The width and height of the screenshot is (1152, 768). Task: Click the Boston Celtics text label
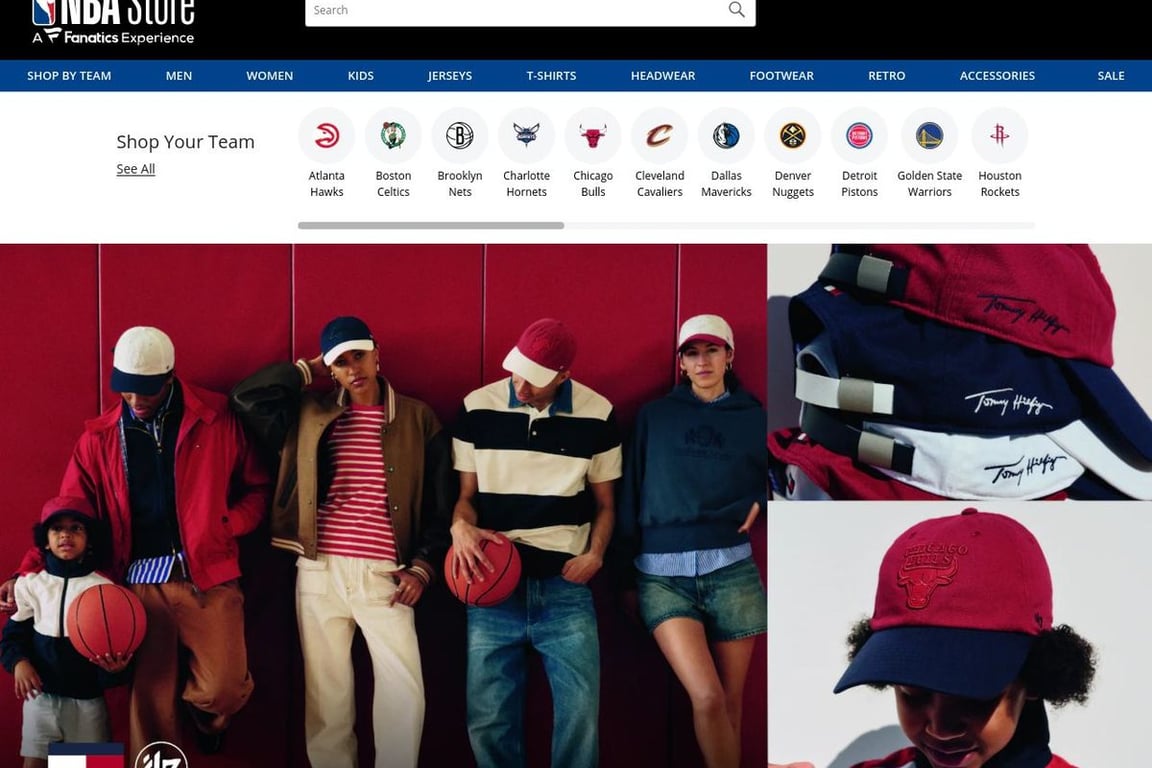point(393,184)
